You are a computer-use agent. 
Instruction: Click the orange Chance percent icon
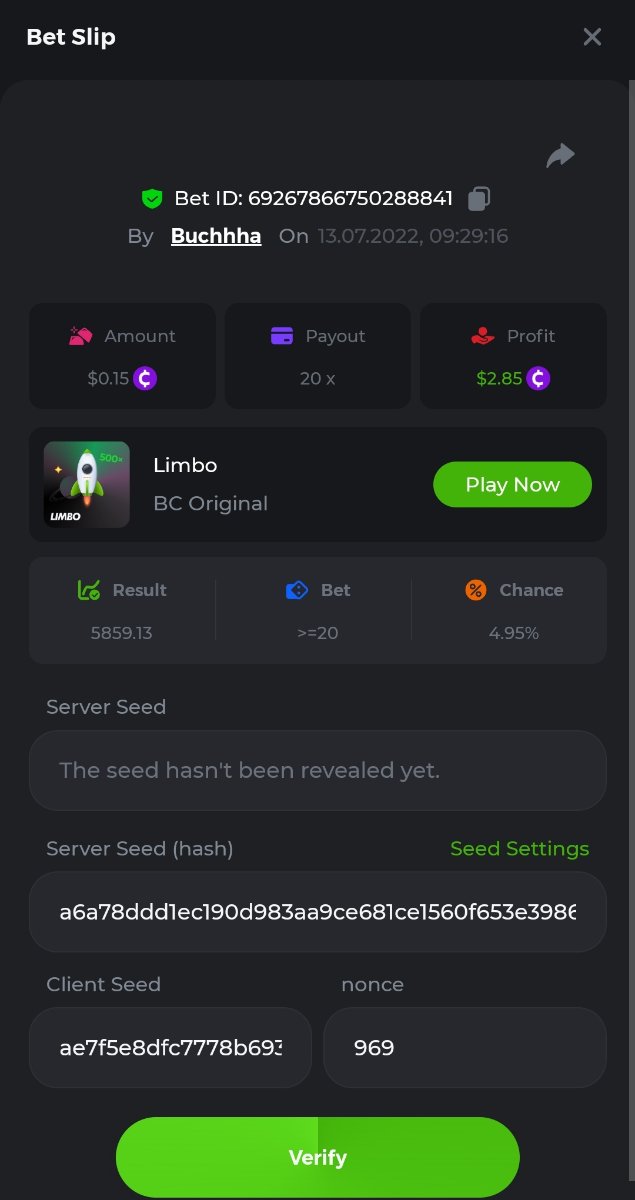(x=476, y=590)
